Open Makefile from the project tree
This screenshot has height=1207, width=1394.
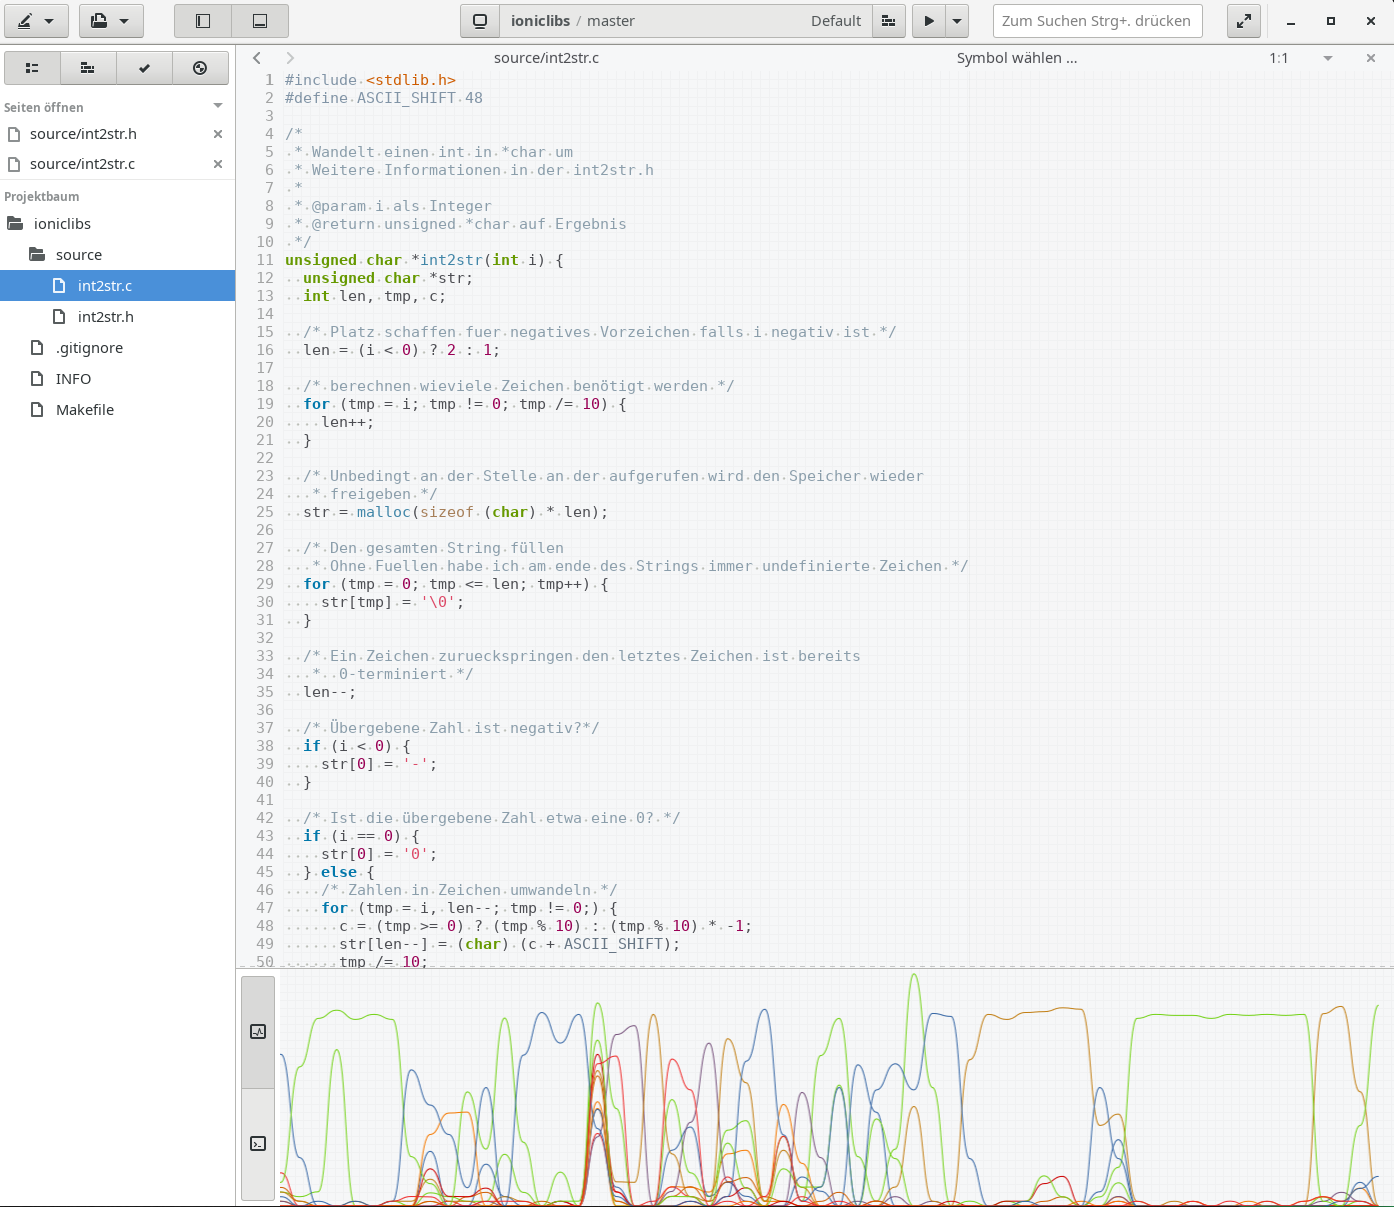coord(85,410)
